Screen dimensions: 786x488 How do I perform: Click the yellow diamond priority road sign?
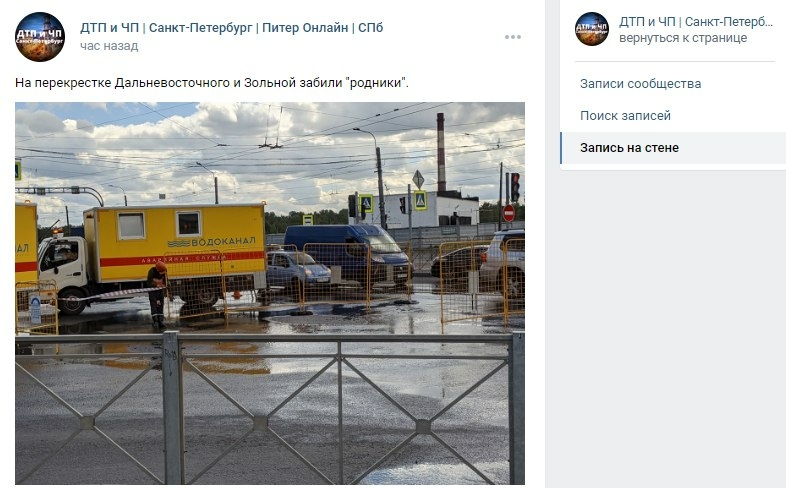coord(418,179)
